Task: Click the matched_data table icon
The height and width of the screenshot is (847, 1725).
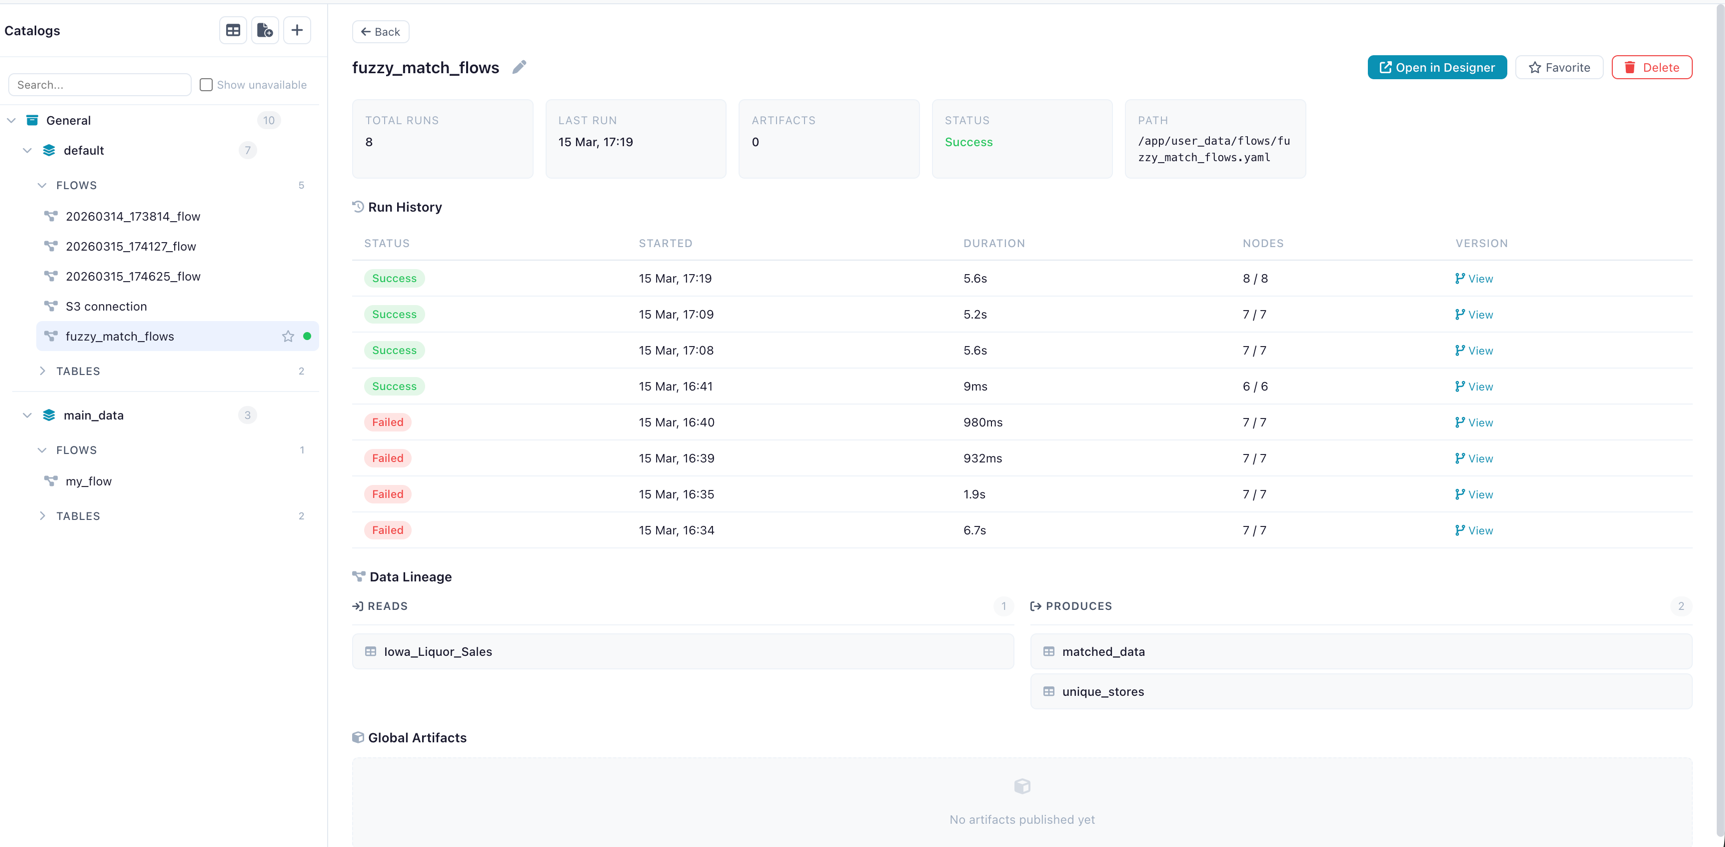Action: (1049, 652)
